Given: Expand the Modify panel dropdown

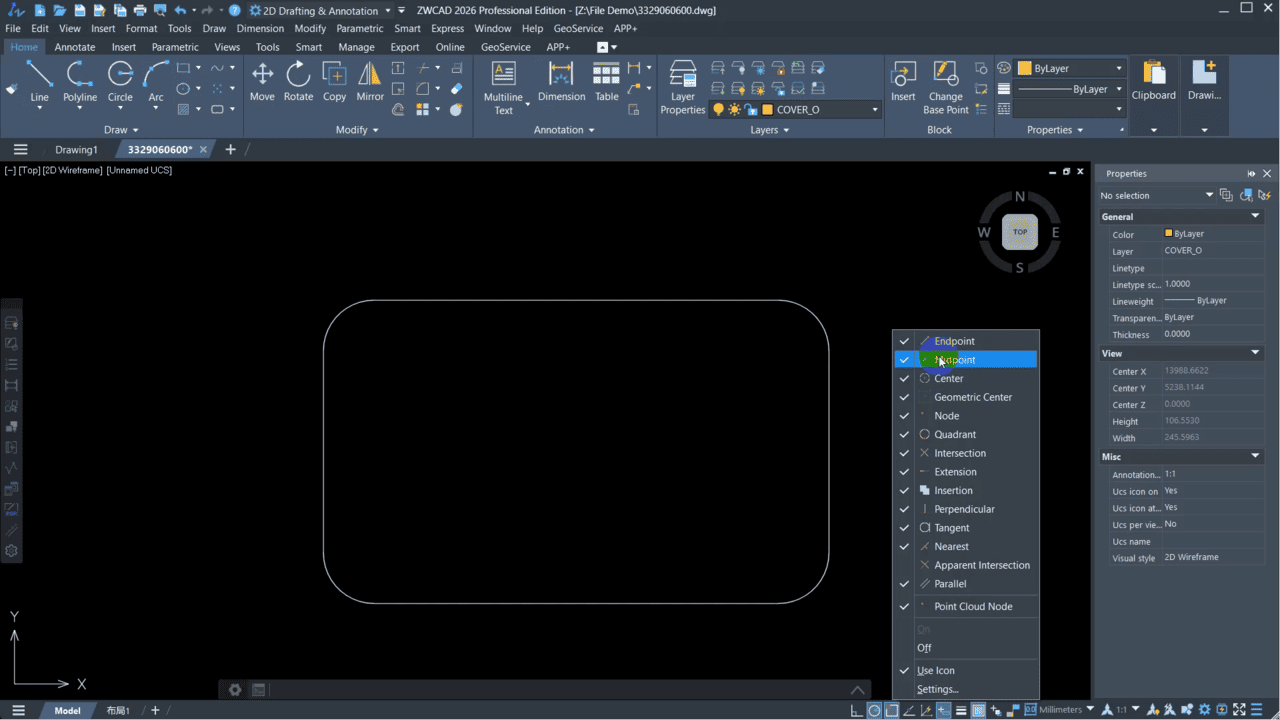Looking at the screenshot, I should coord(357,130).
